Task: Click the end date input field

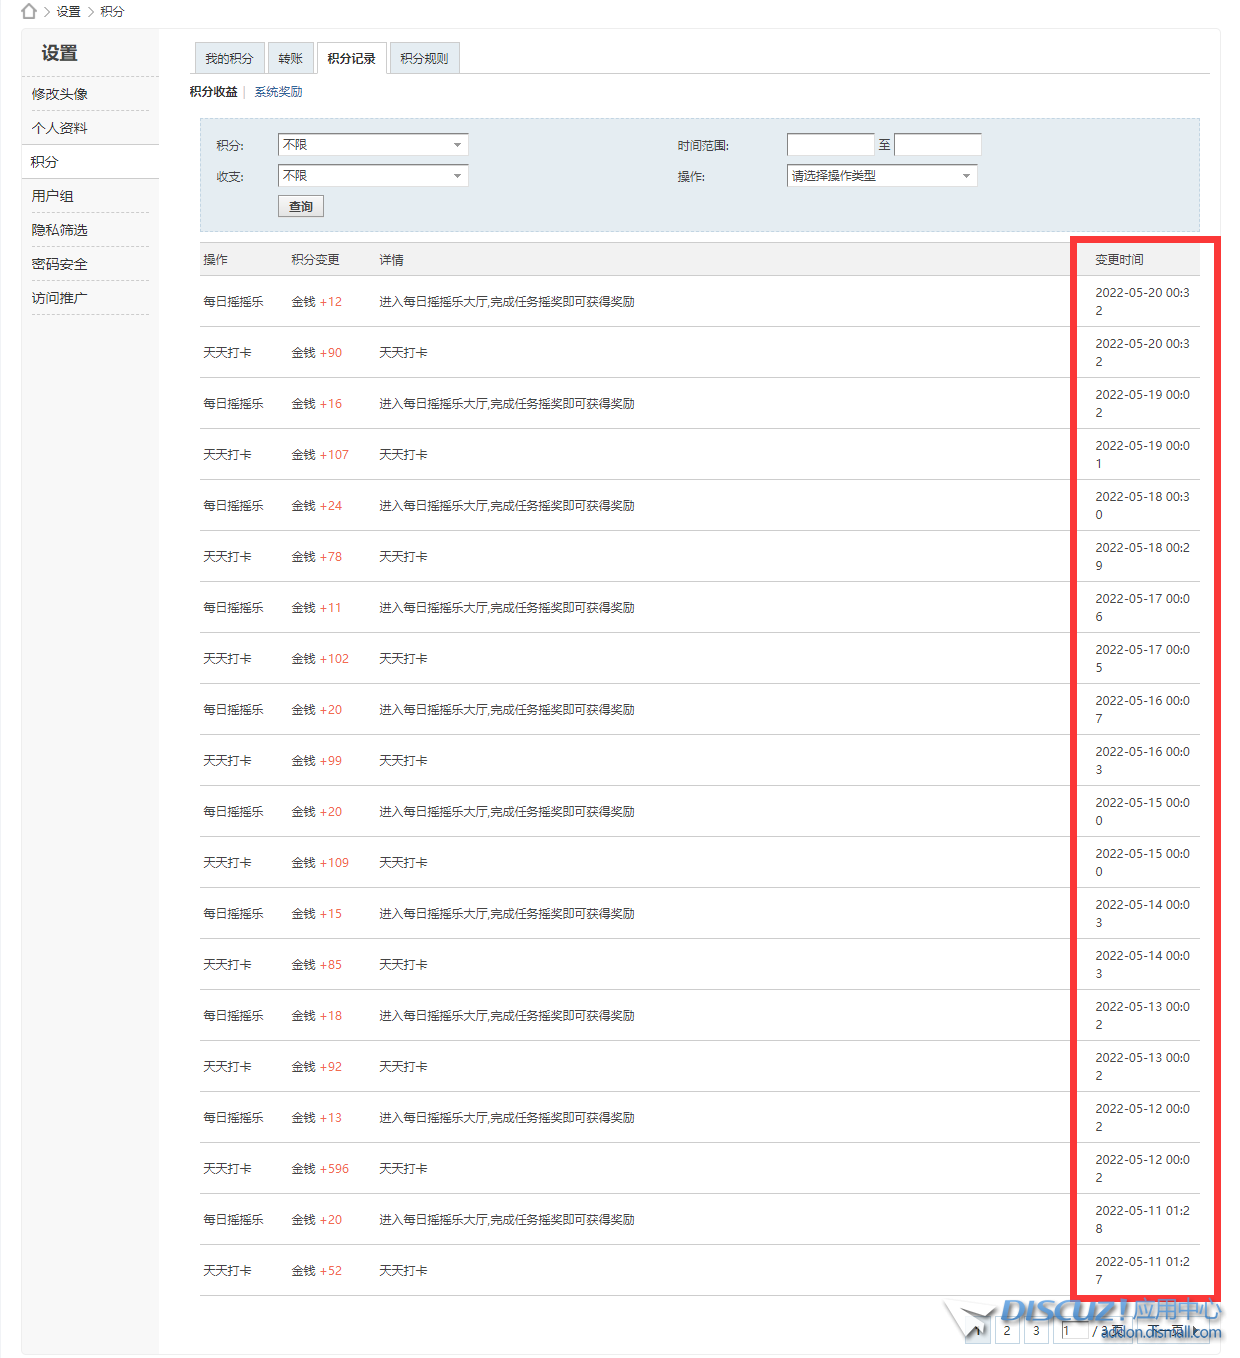Action: [x=937, y=145]
